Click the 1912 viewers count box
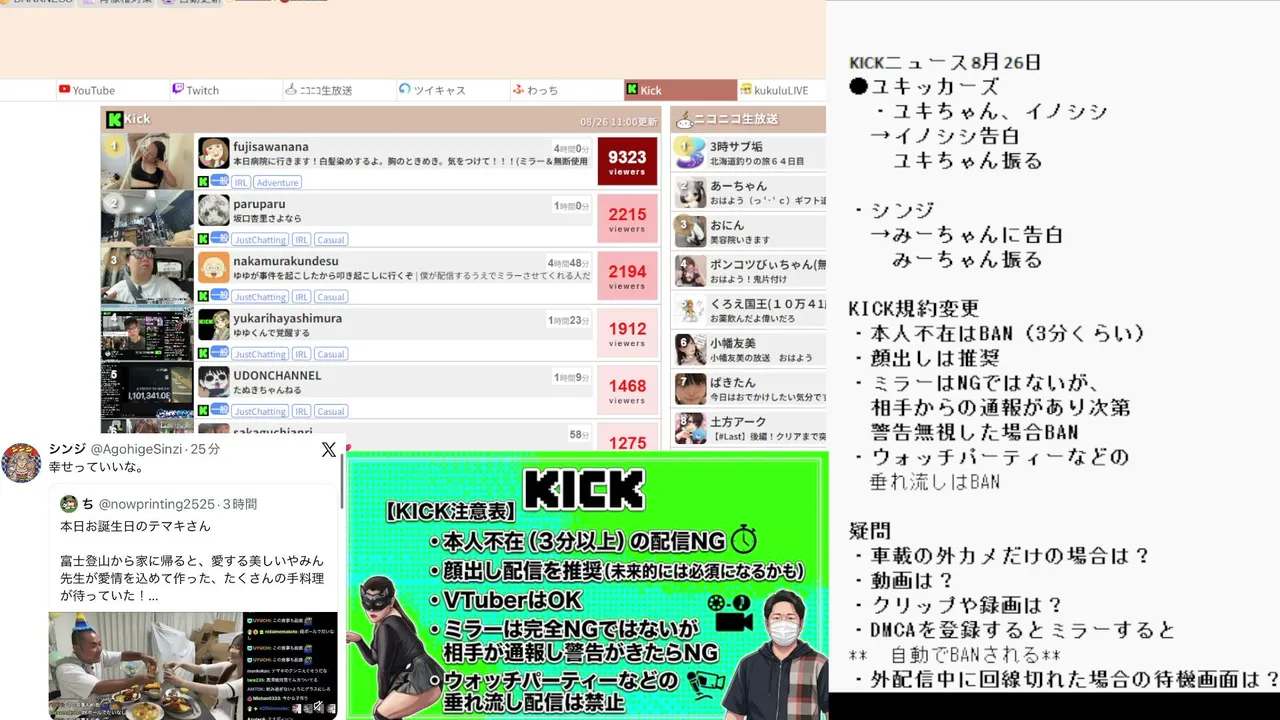 coord(627,332)
